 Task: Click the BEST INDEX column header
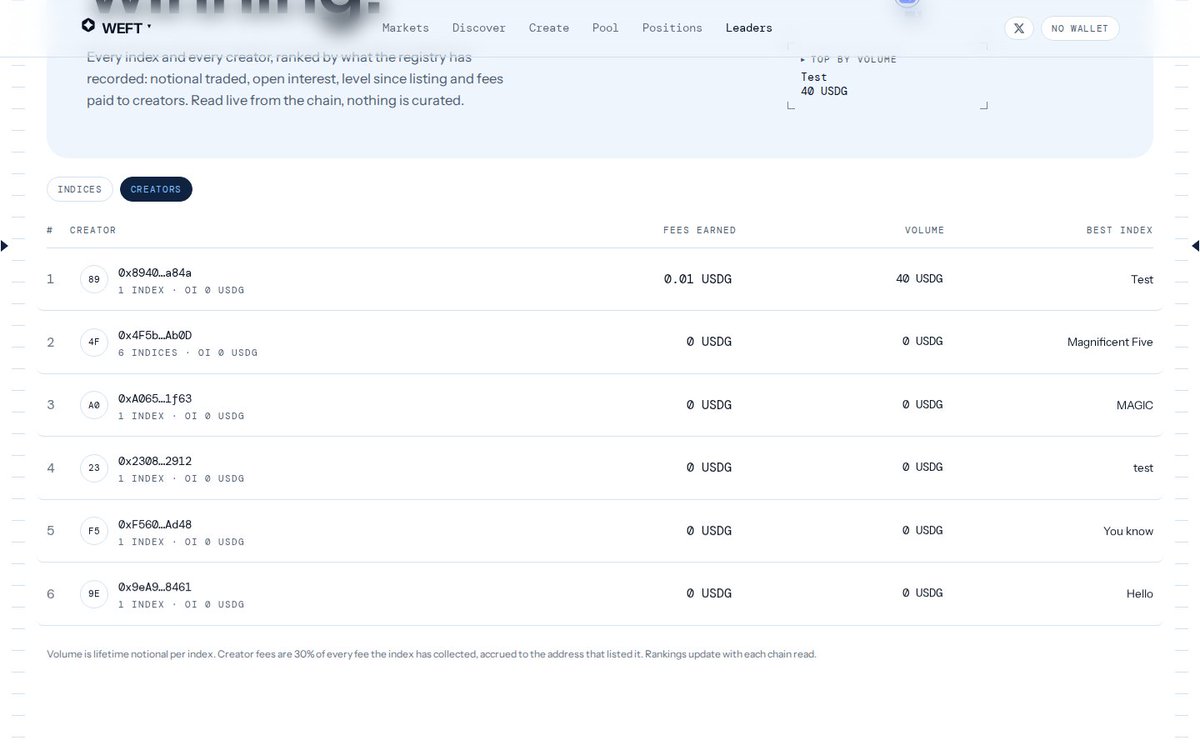pos(1119,230)
